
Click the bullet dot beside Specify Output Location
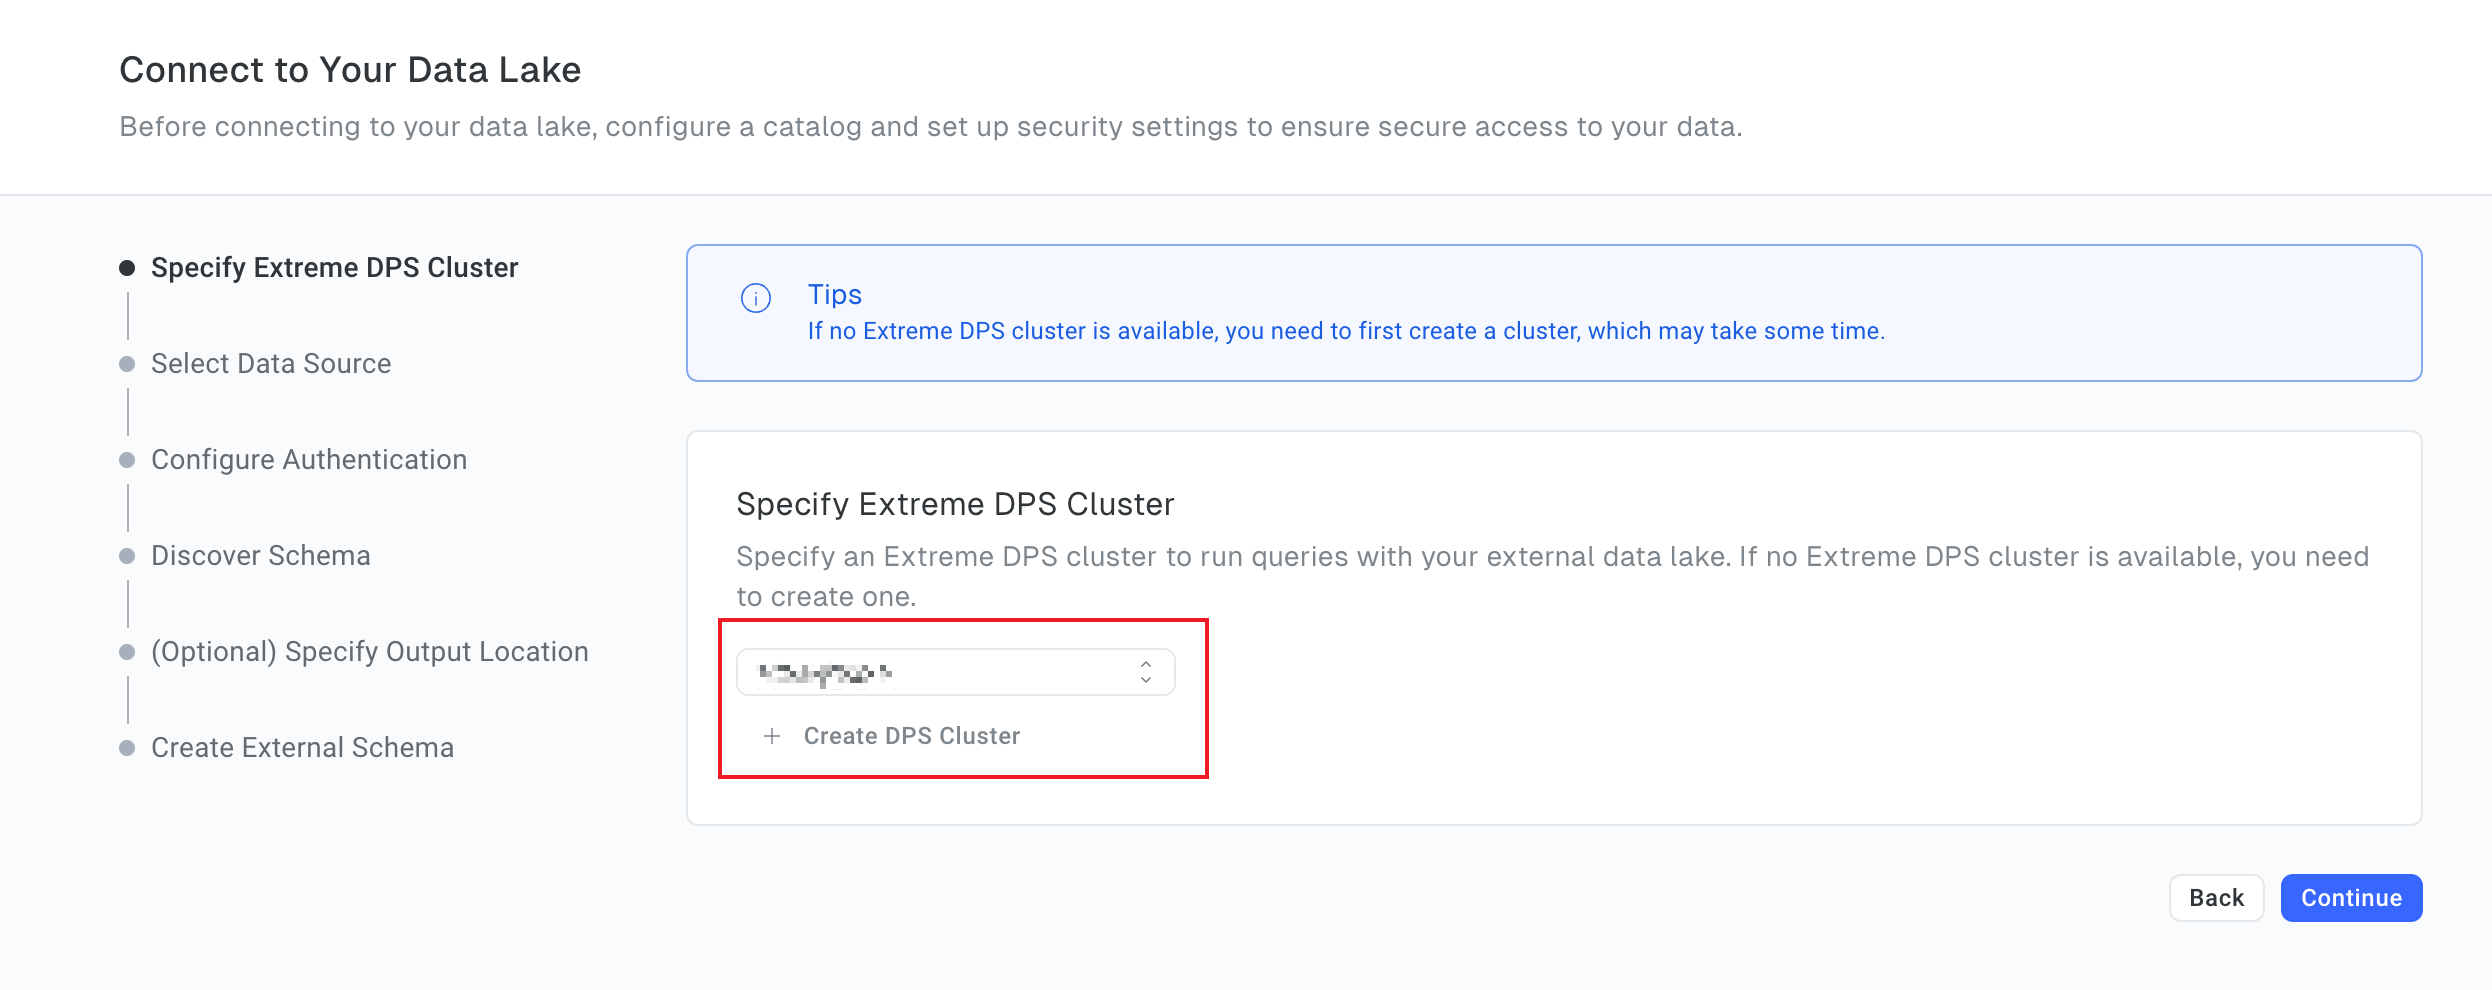[127, 652]
